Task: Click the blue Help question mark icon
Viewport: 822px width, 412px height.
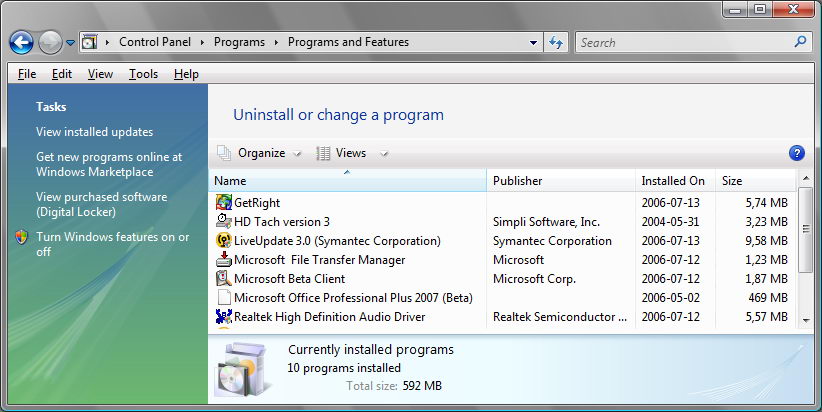Action: click(x=796, y=153)
